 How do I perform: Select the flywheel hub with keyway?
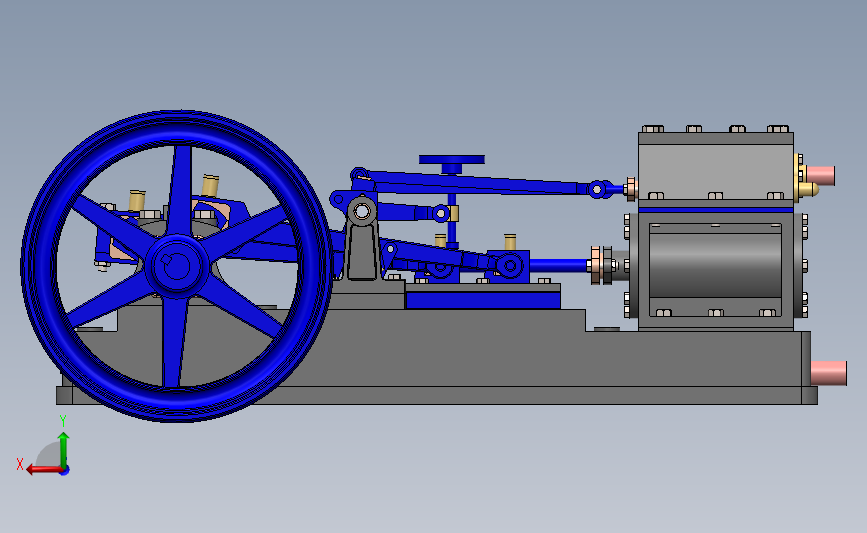[177, 267]
